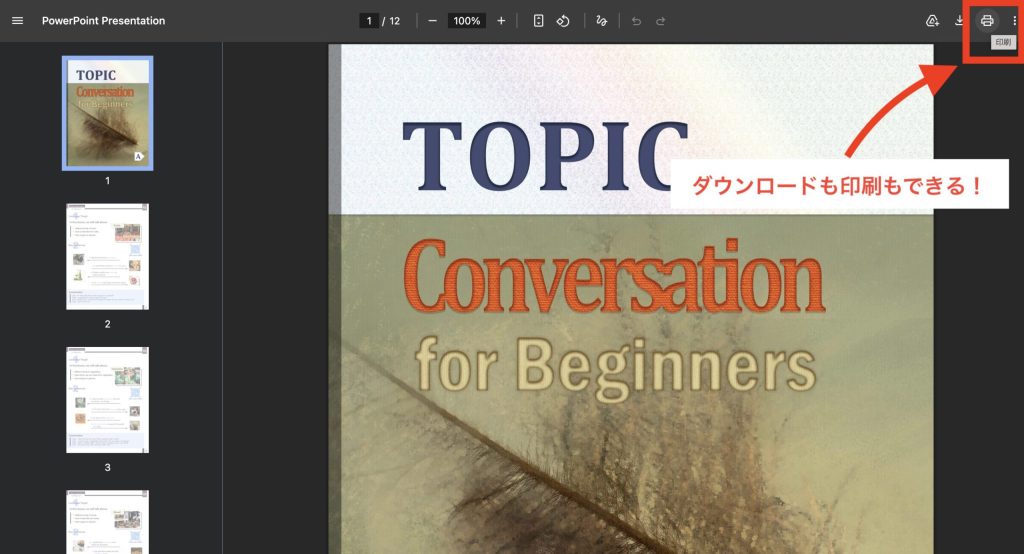The width and height of the screenshot is (1024, 554).
Task: Toggle the sidebar hamburger menu
Action: click(x=18, y=21)
